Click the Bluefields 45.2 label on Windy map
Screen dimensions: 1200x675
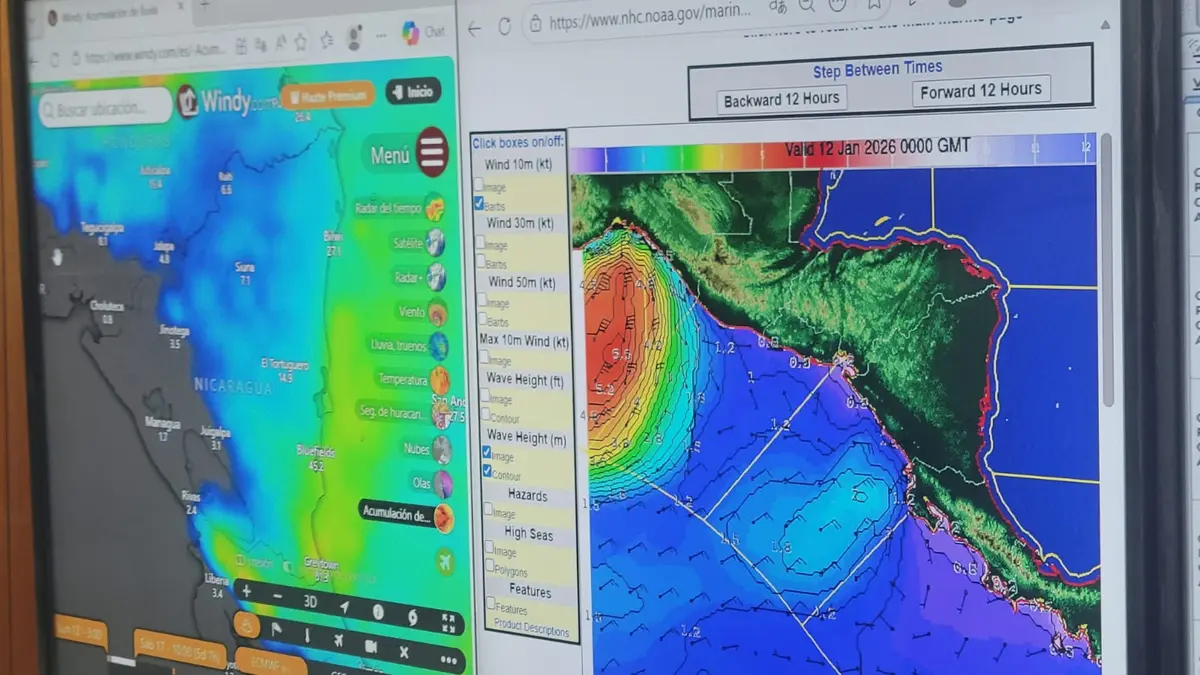point(316,459)
